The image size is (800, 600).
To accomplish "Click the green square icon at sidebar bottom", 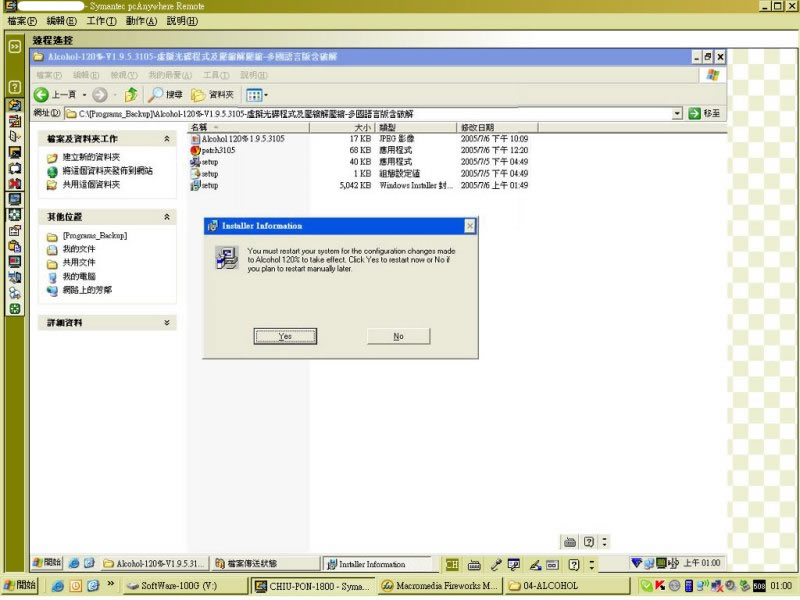I will click(15, 309).
